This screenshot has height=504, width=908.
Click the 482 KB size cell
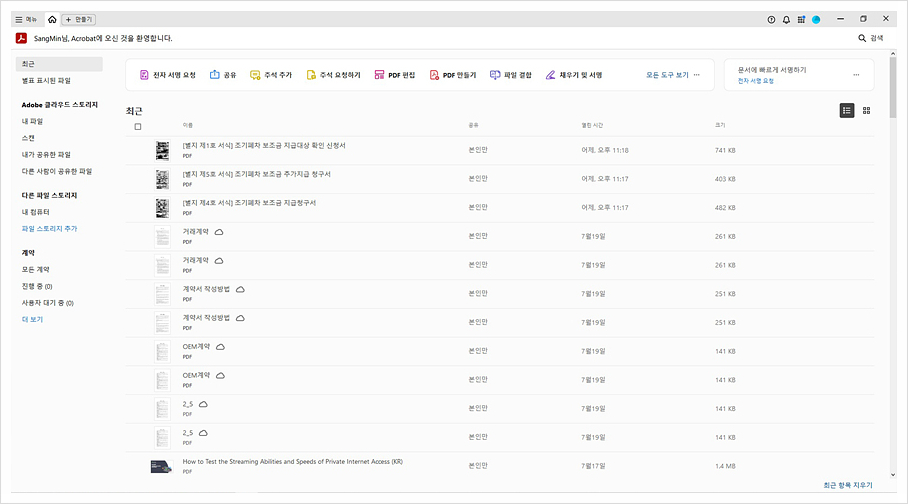[725, 208]
